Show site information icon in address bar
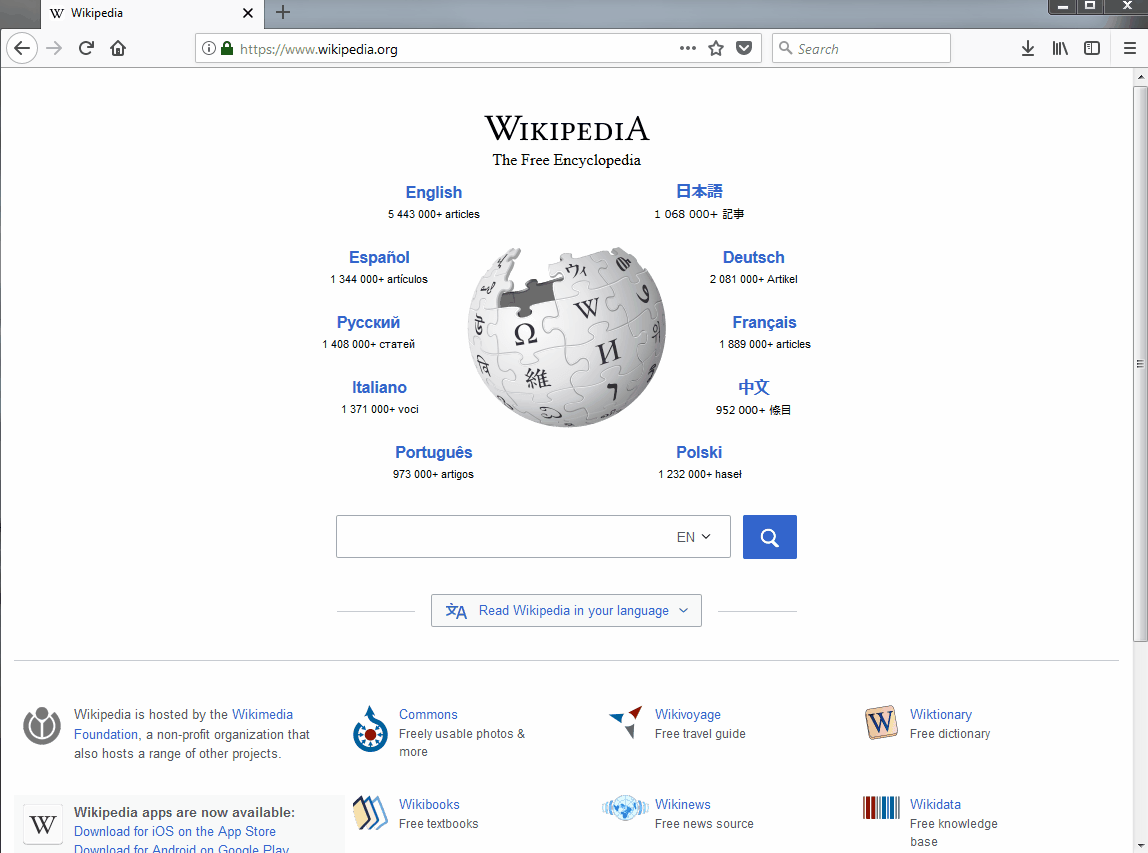 tap(209, 48)
